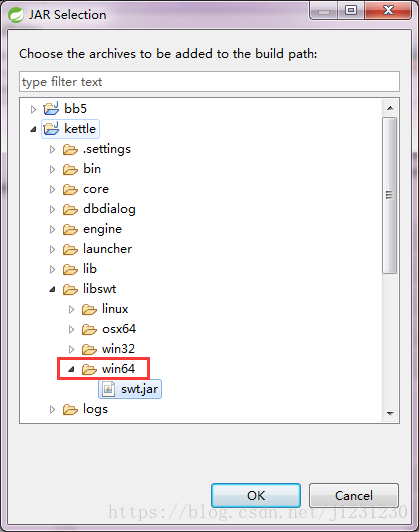
Task: Select the engine label
Action: tap(102, 229)
